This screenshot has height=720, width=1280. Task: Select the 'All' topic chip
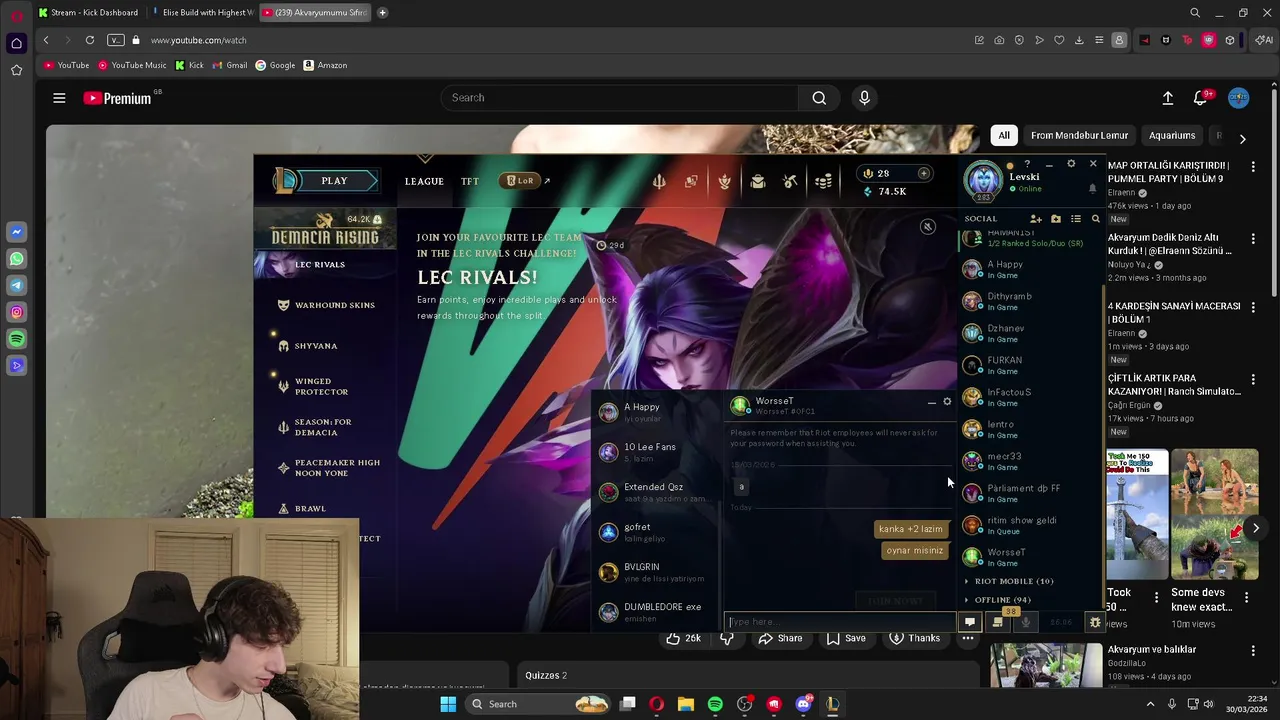(1004, 136)
